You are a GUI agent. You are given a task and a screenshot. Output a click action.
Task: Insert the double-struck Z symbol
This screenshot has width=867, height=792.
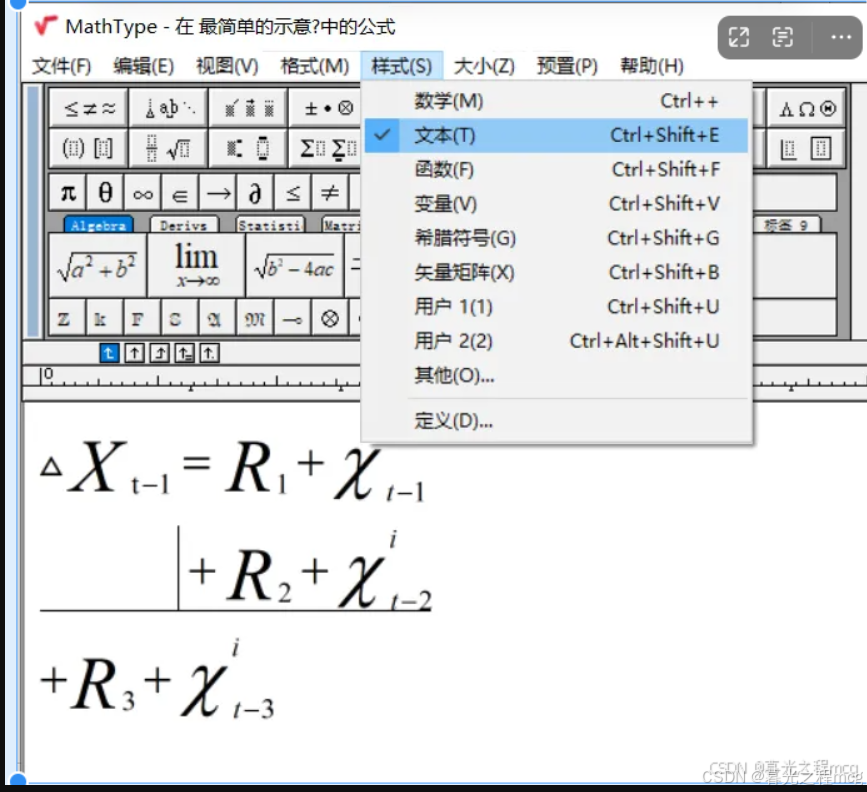pyautogui.click(x=67, y=318)
